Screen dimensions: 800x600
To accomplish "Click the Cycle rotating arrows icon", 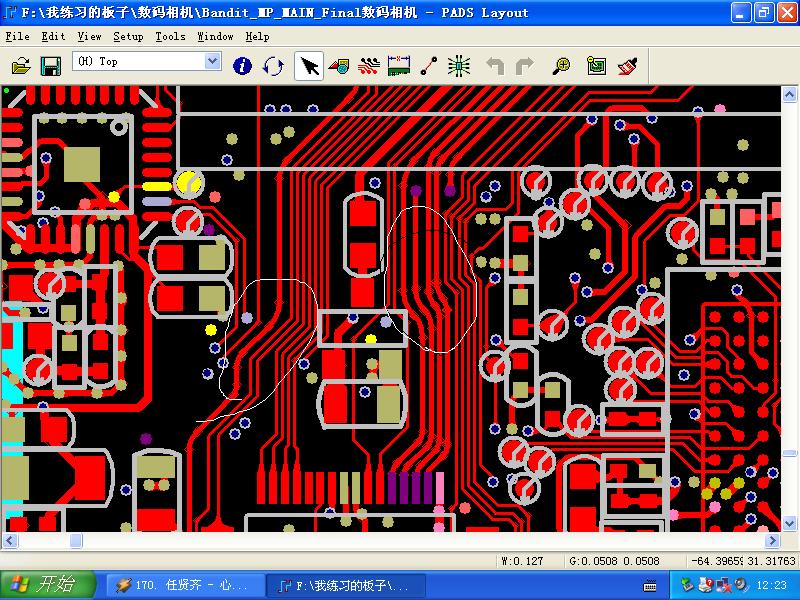I will click(x=273, y=66).
